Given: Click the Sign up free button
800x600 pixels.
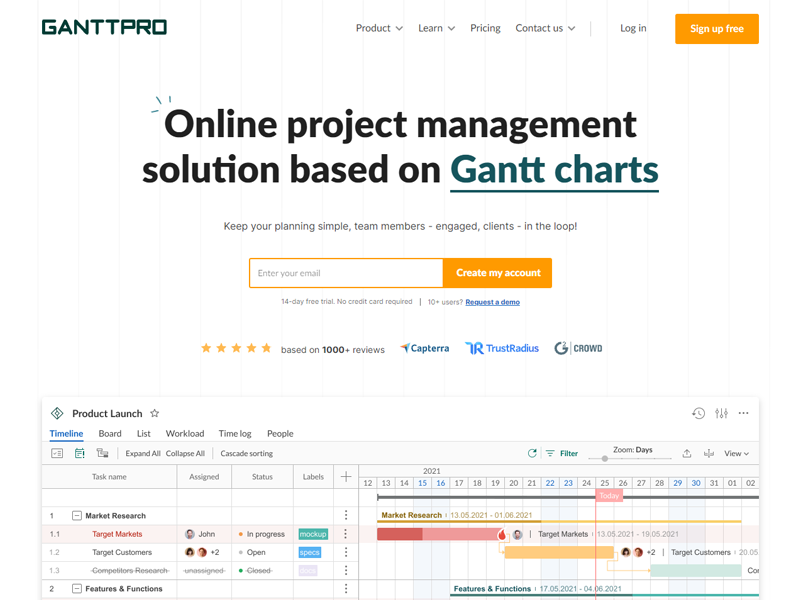Looking at the screenshot, I should click(717, 29).
